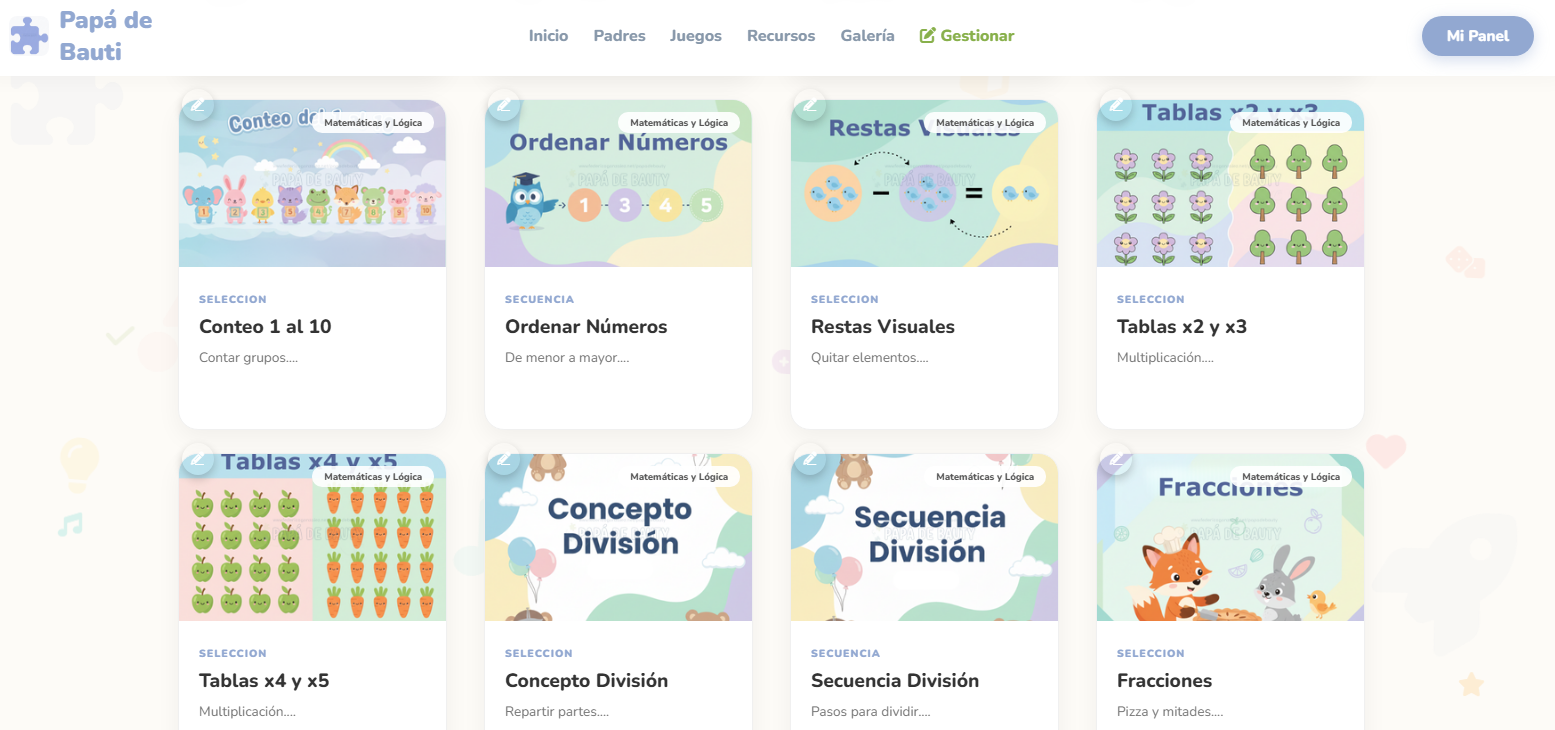Screen dimensions: 1555x730
Task: Click the "Ordenar Números" card title
Action: tap(586, 327)
